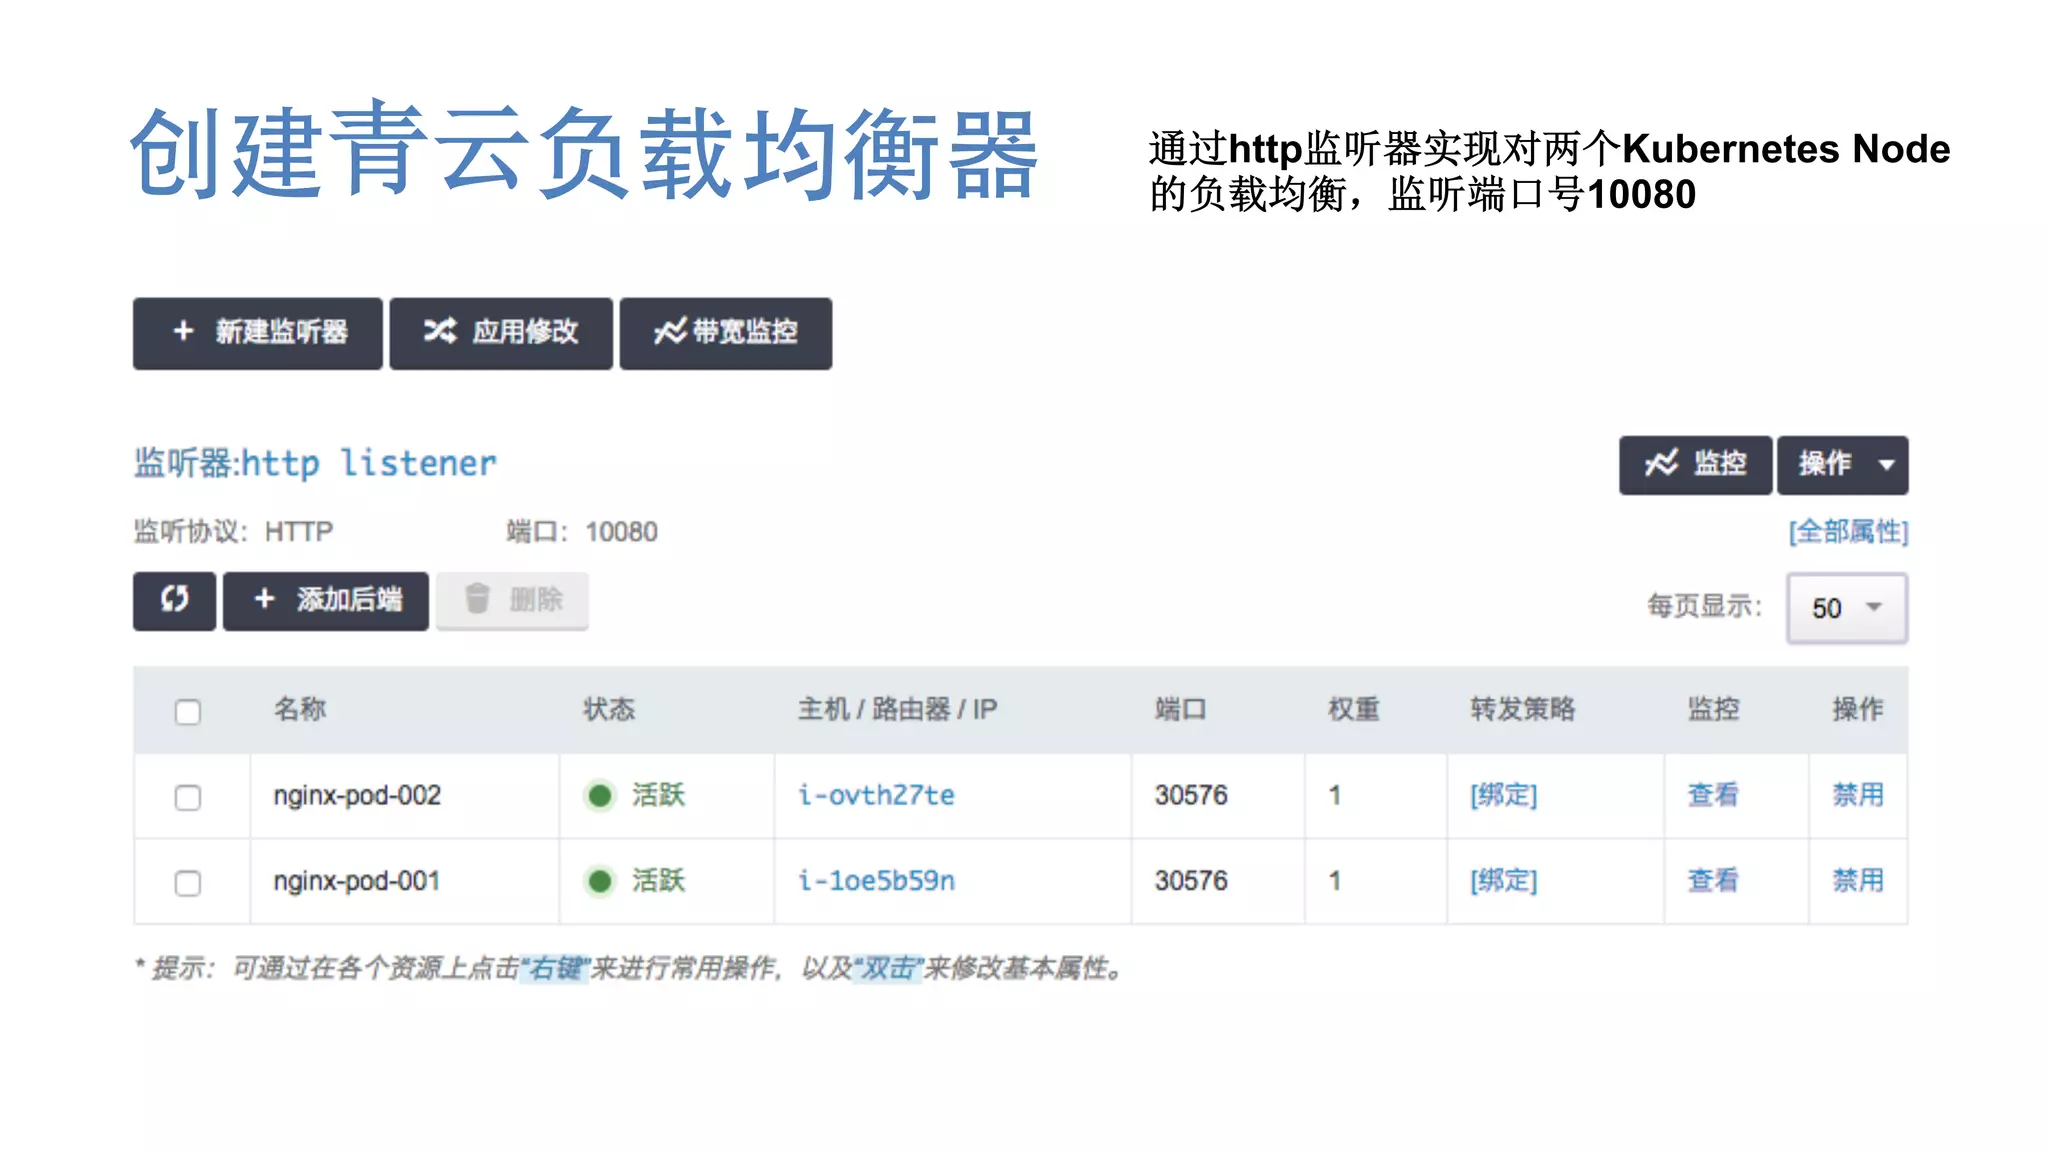The width and height of the screenshot is (2048, 1152).
Task: Click 禁用 for nginx-pod-001
Action: pos(1858,881)
